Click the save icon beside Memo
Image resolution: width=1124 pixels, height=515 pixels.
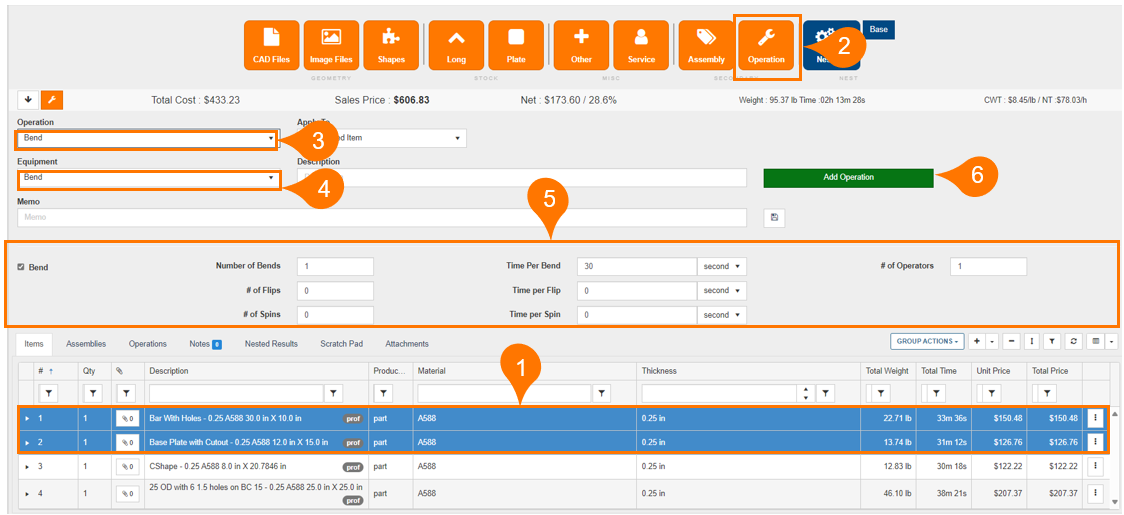[772, 217]
